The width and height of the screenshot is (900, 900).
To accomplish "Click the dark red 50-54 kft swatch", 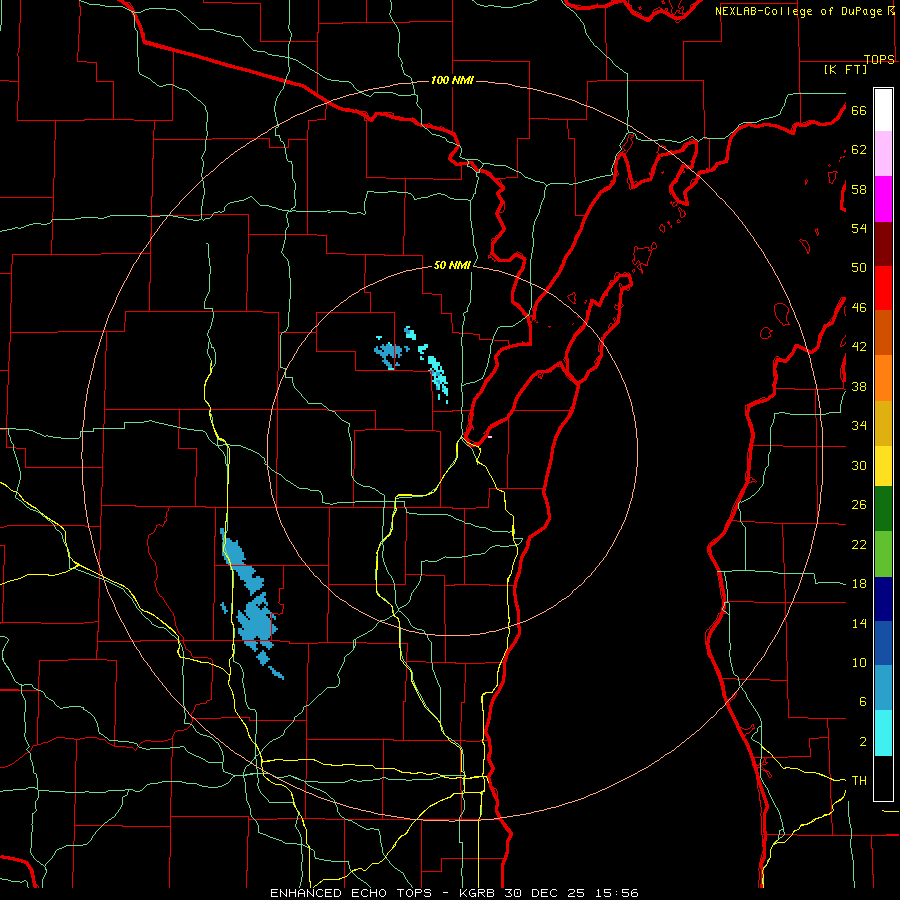I will pos(883,243).
